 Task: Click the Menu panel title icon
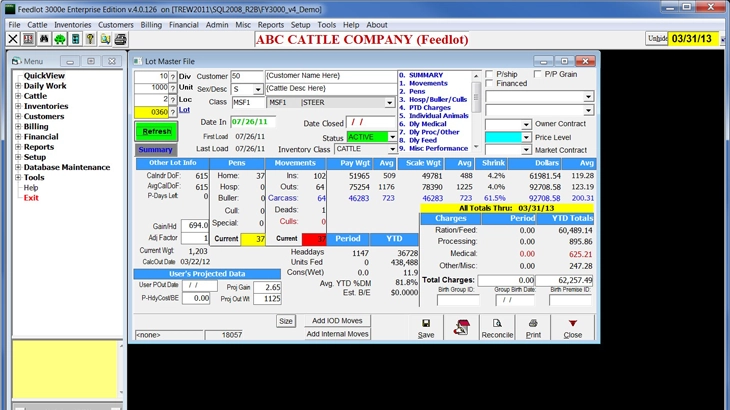pos(17,61)
